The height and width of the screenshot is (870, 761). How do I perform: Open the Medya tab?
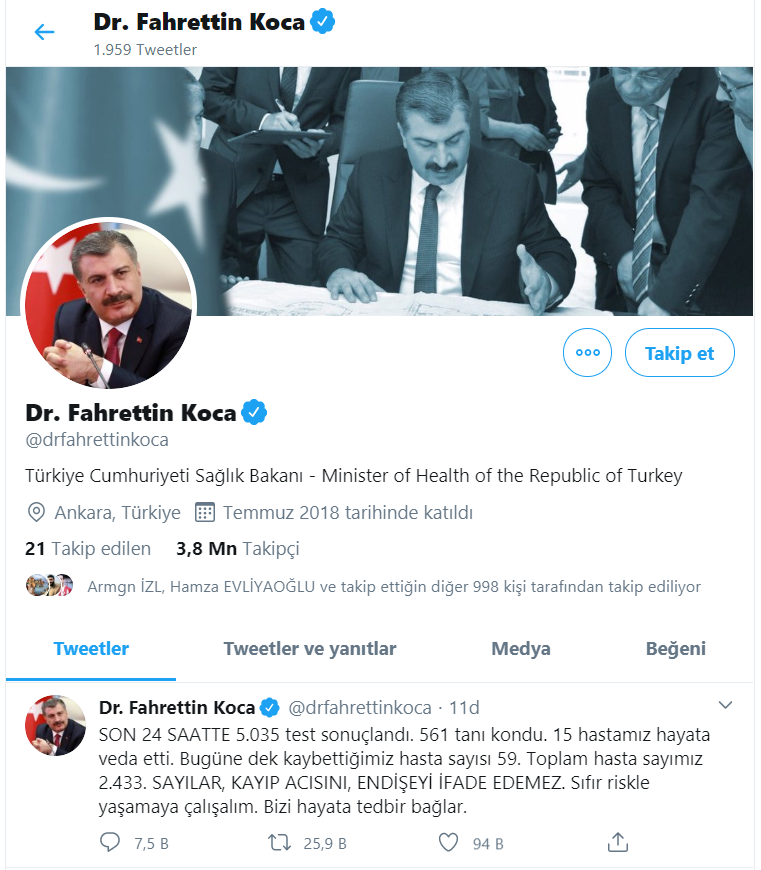(x=521, y=649)
